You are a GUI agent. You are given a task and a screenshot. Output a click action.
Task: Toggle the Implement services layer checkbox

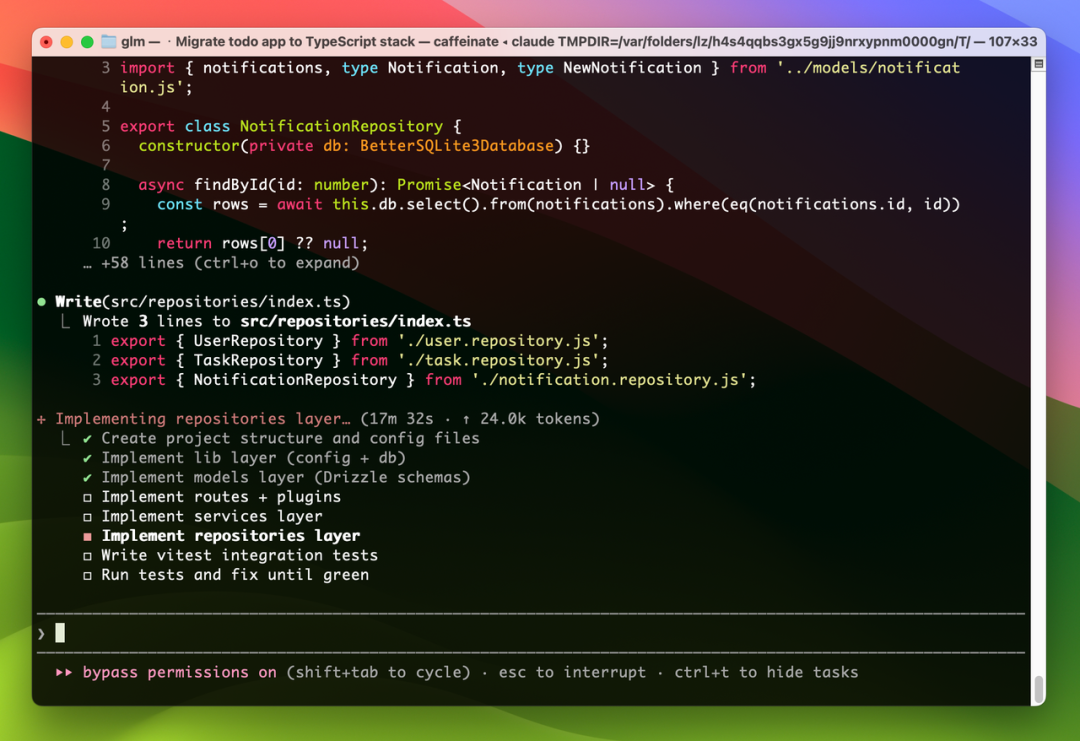(x=87, y=516)
